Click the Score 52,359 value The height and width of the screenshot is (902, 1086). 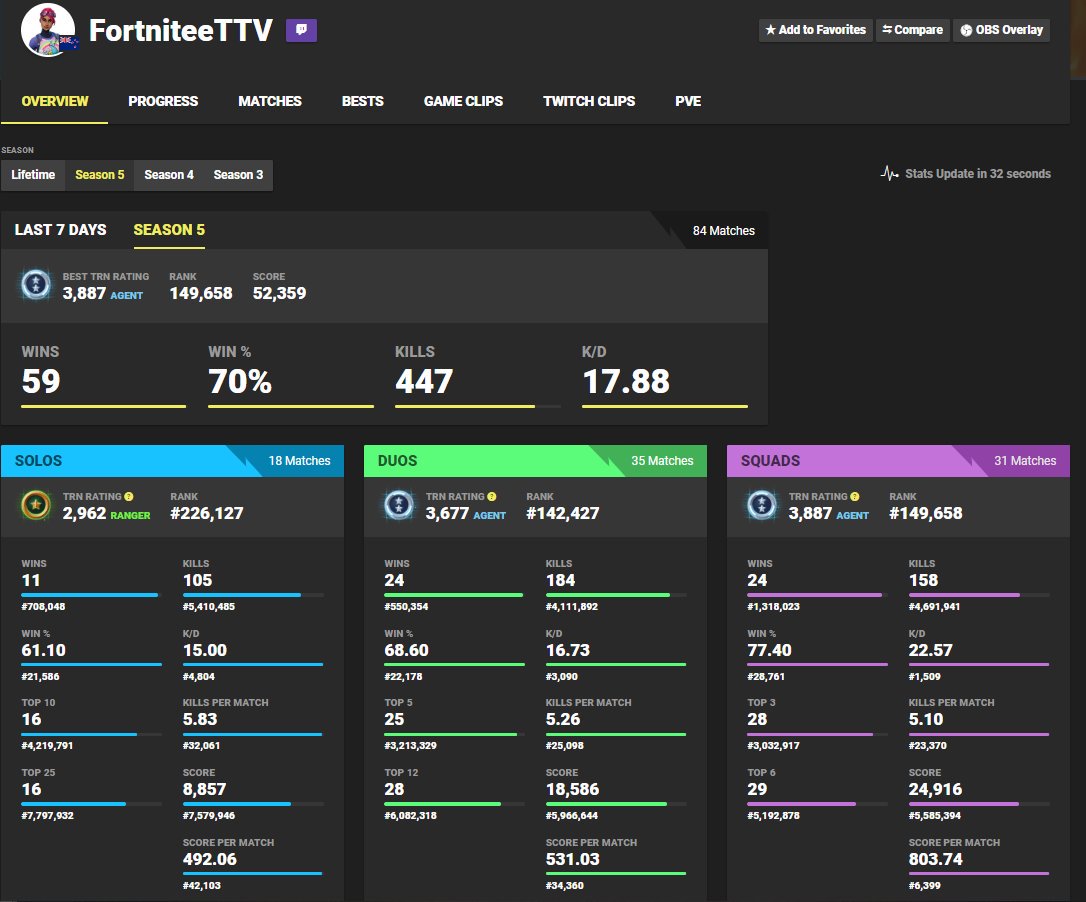(279, 293)
